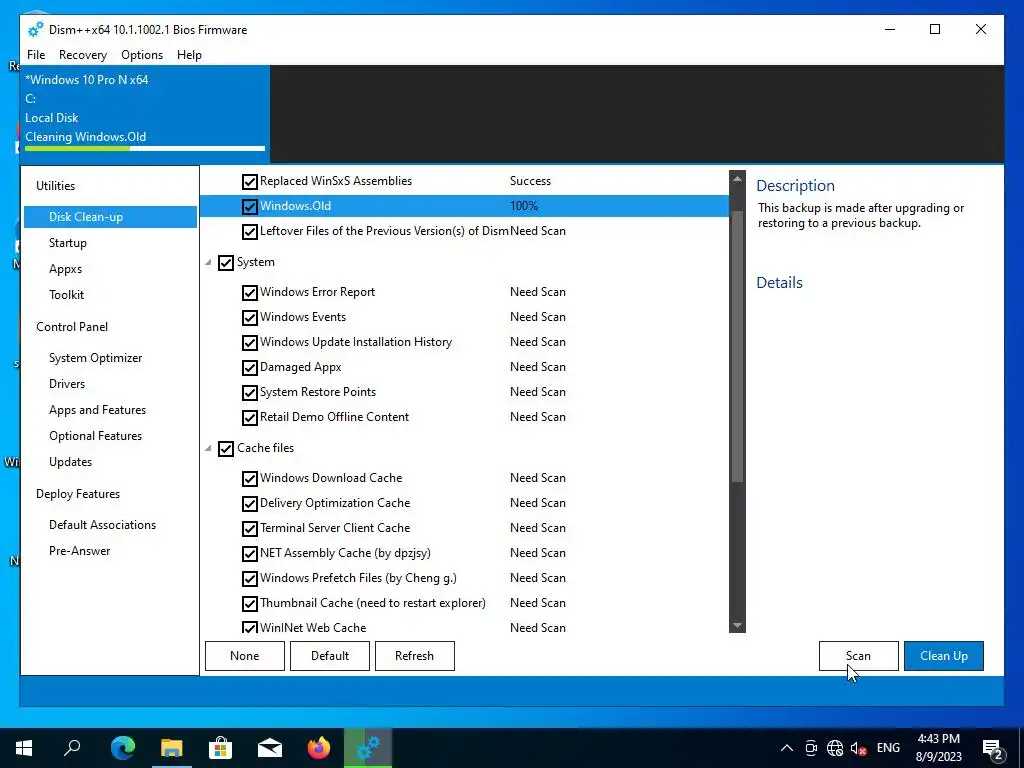Open Default Associations
1024x768 pixels.
point(103,525)
